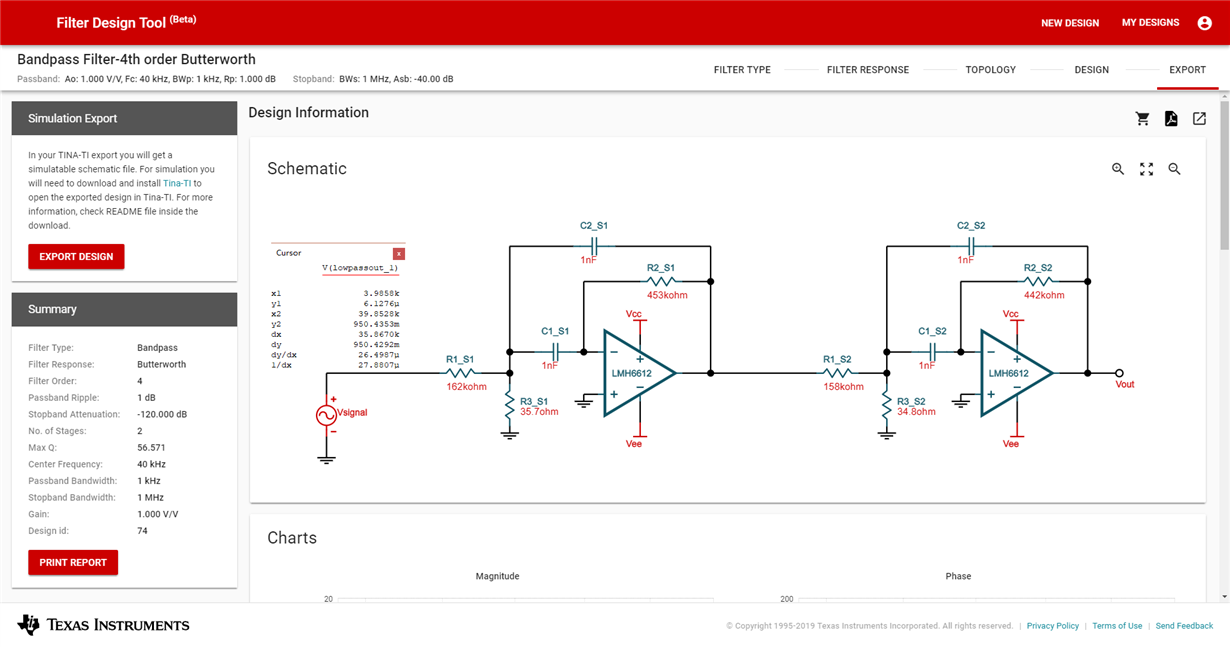
Task: Click the shopping cart icon
Action: coord(1142,119)
